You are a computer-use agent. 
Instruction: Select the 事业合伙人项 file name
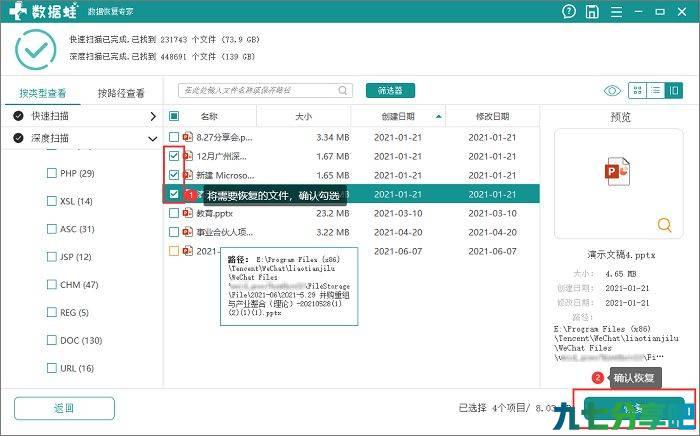coord(225,232)
